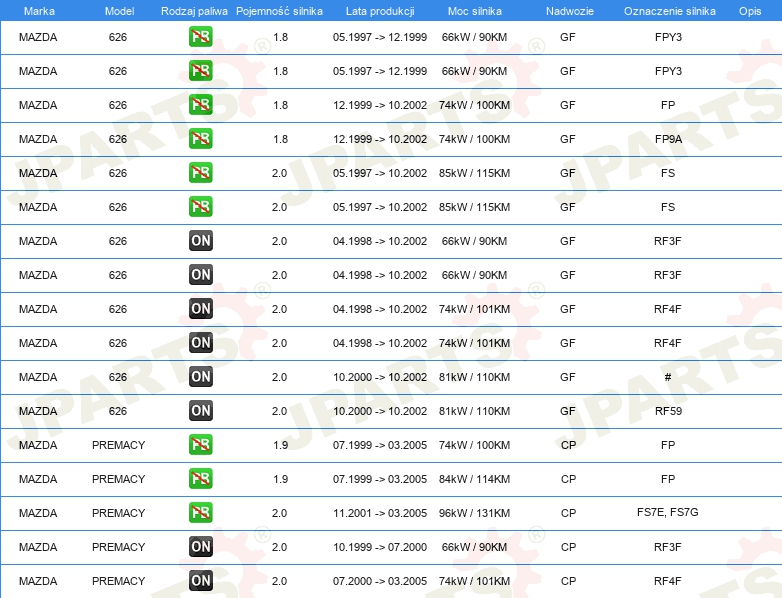Screen dimensions: 782x598
Task: Click the GF body cell in the FP9A row
Action: (x=568, y=139)
